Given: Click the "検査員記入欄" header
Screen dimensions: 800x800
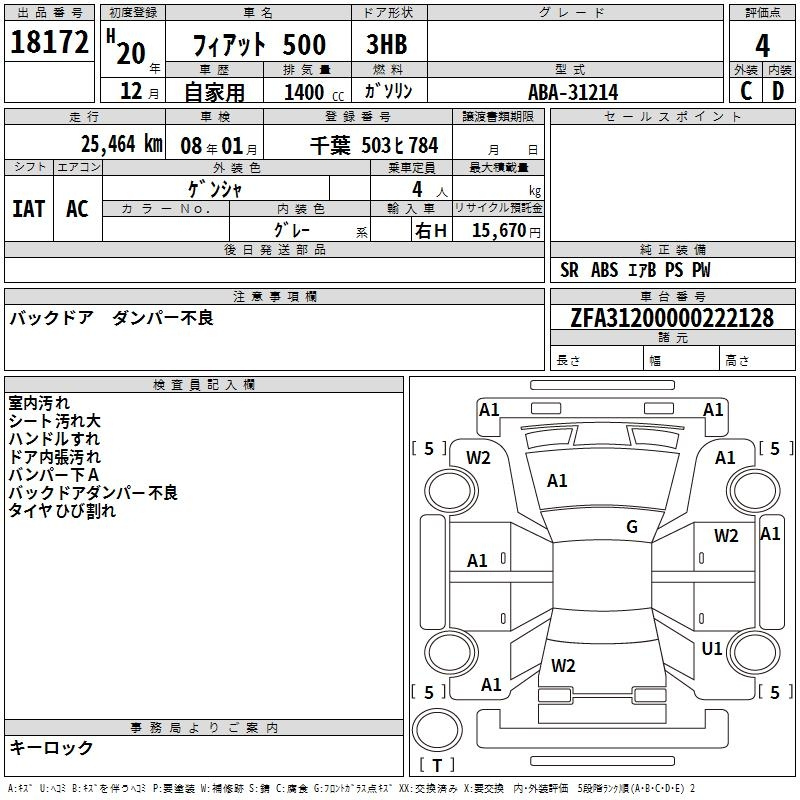Looking at the screenshot, I should (x=204, y=385).
